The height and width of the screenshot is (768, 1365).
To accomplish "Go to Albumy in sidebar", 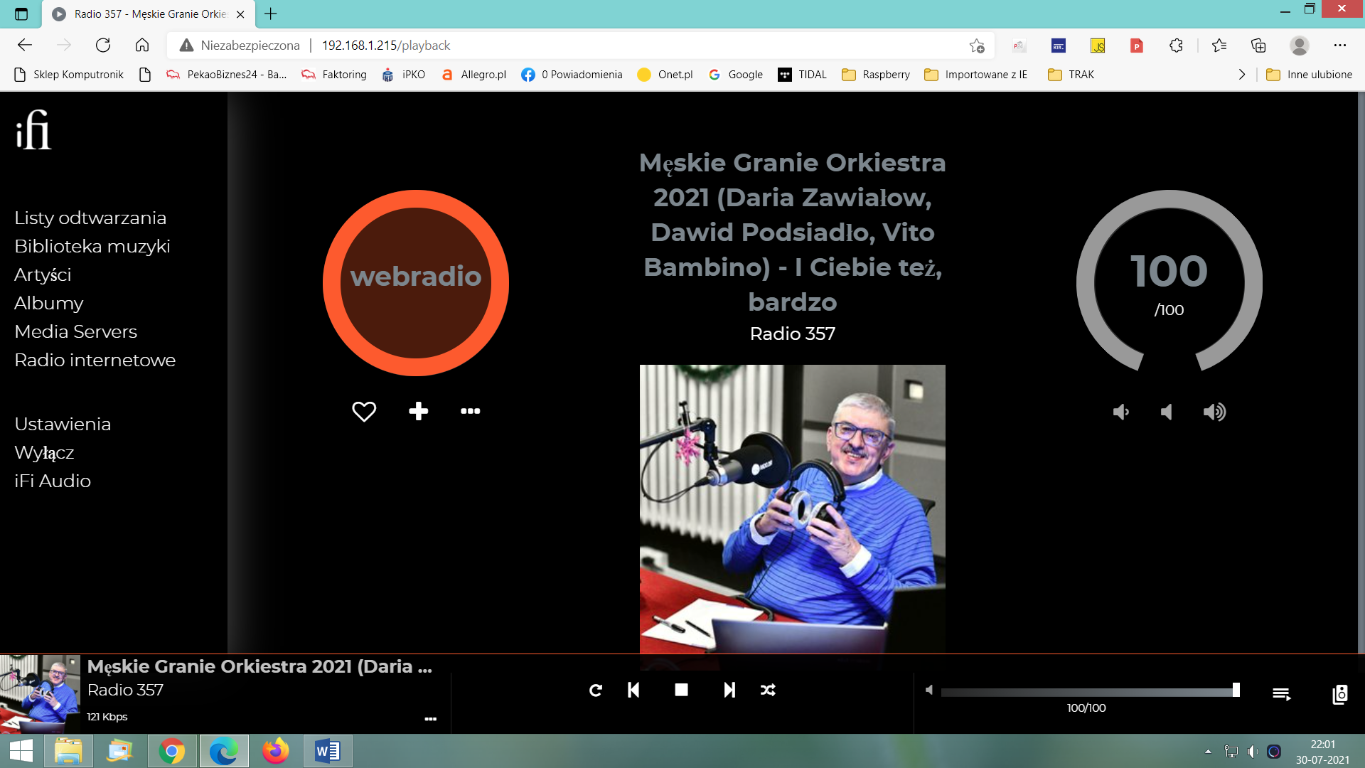I will [49, 303].
